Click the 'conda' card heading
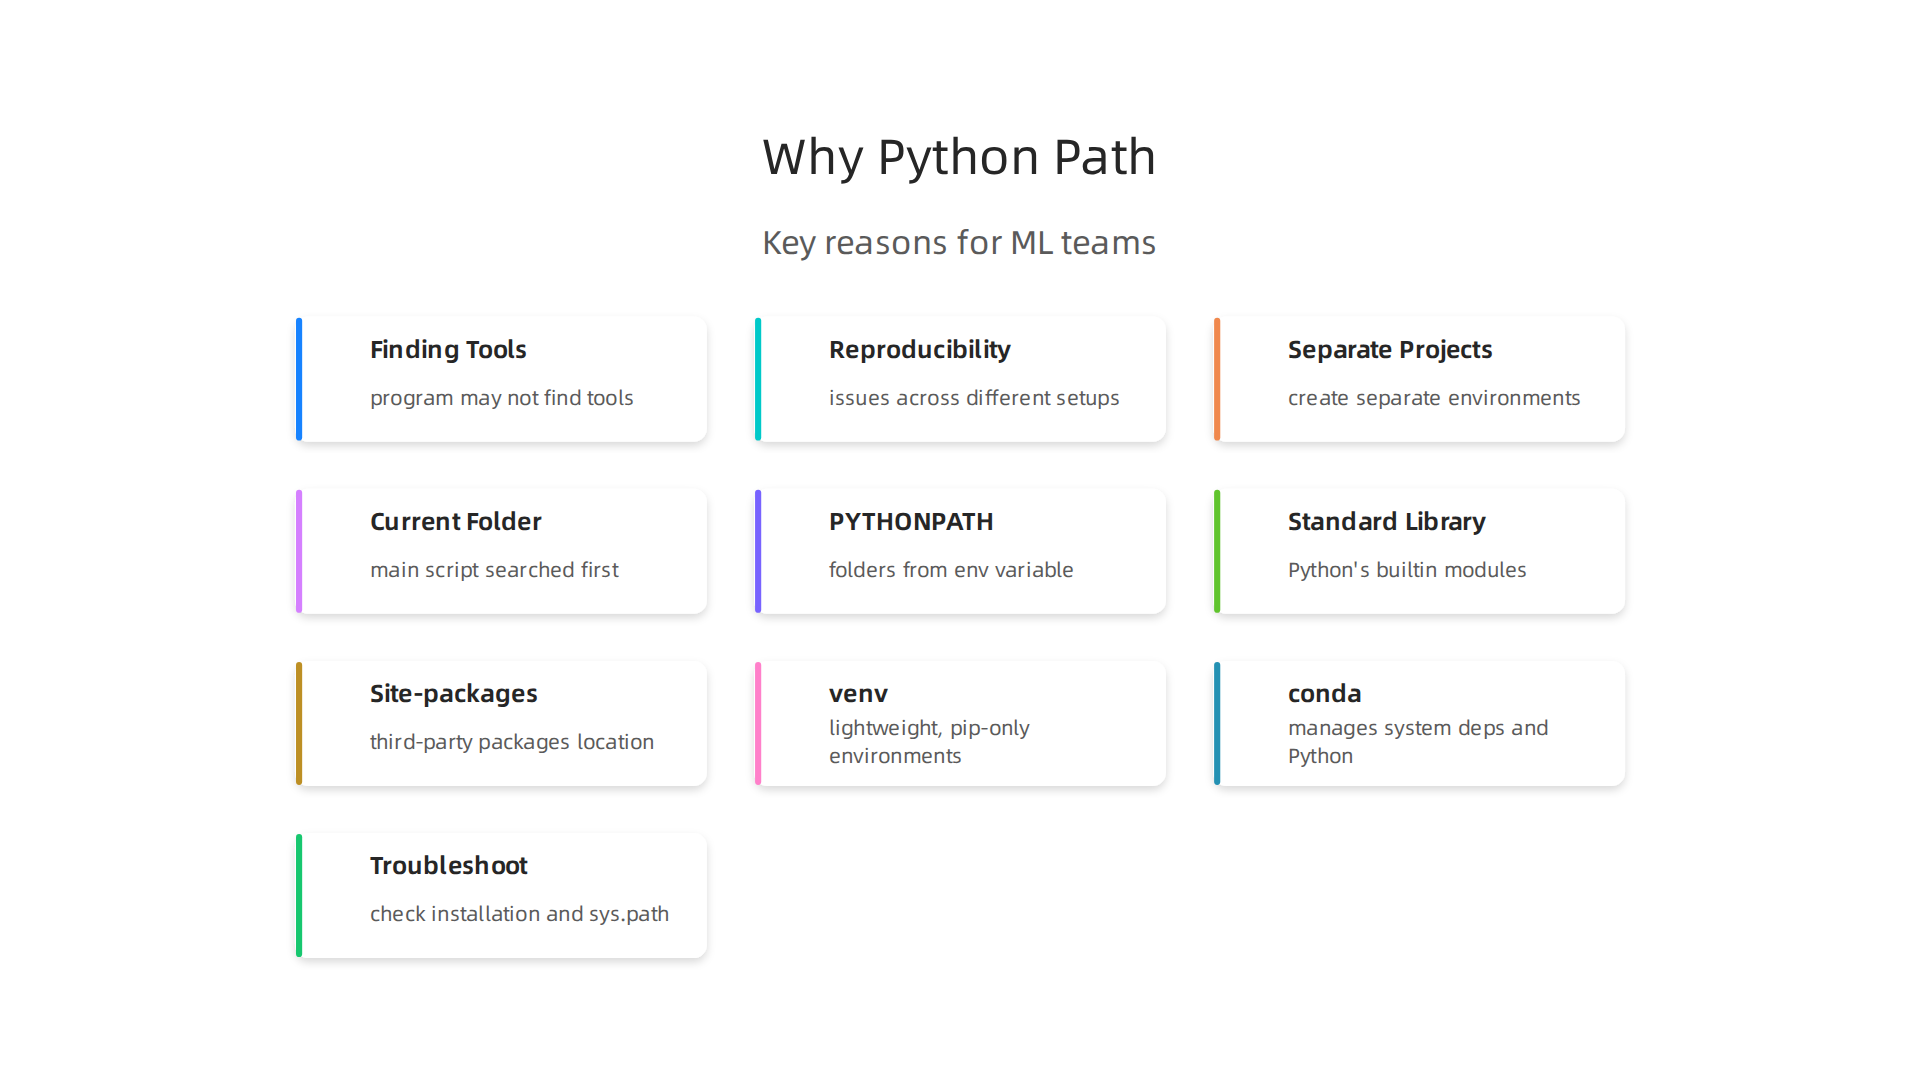The height and width of the screenshot is (1080, 1920). 1324,694
